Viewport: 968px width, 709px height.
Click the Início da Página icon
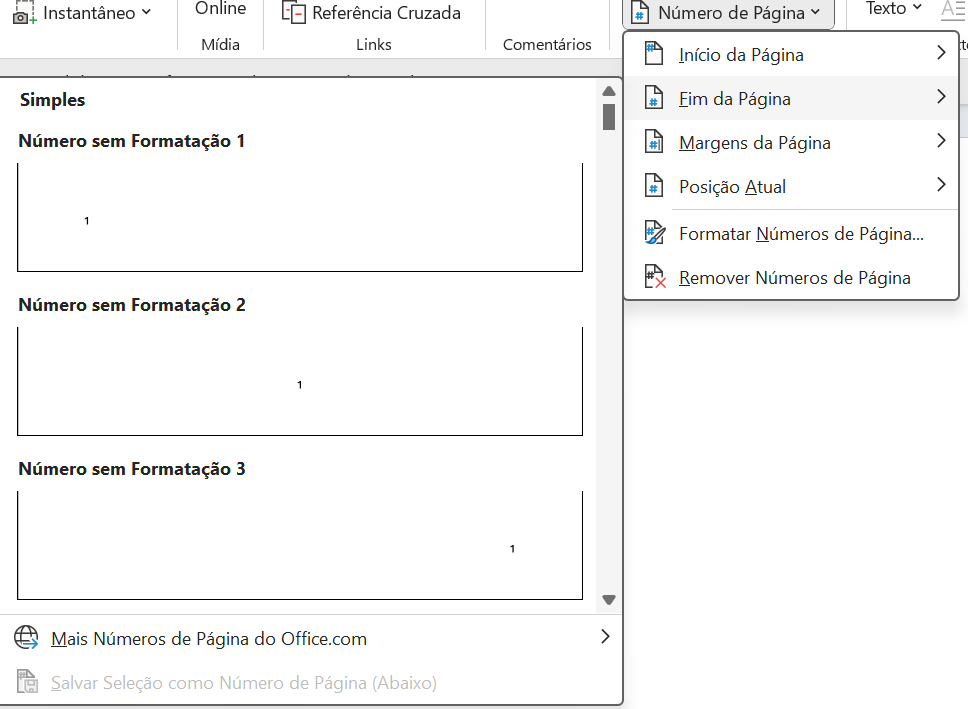click(x=654, y=54)
